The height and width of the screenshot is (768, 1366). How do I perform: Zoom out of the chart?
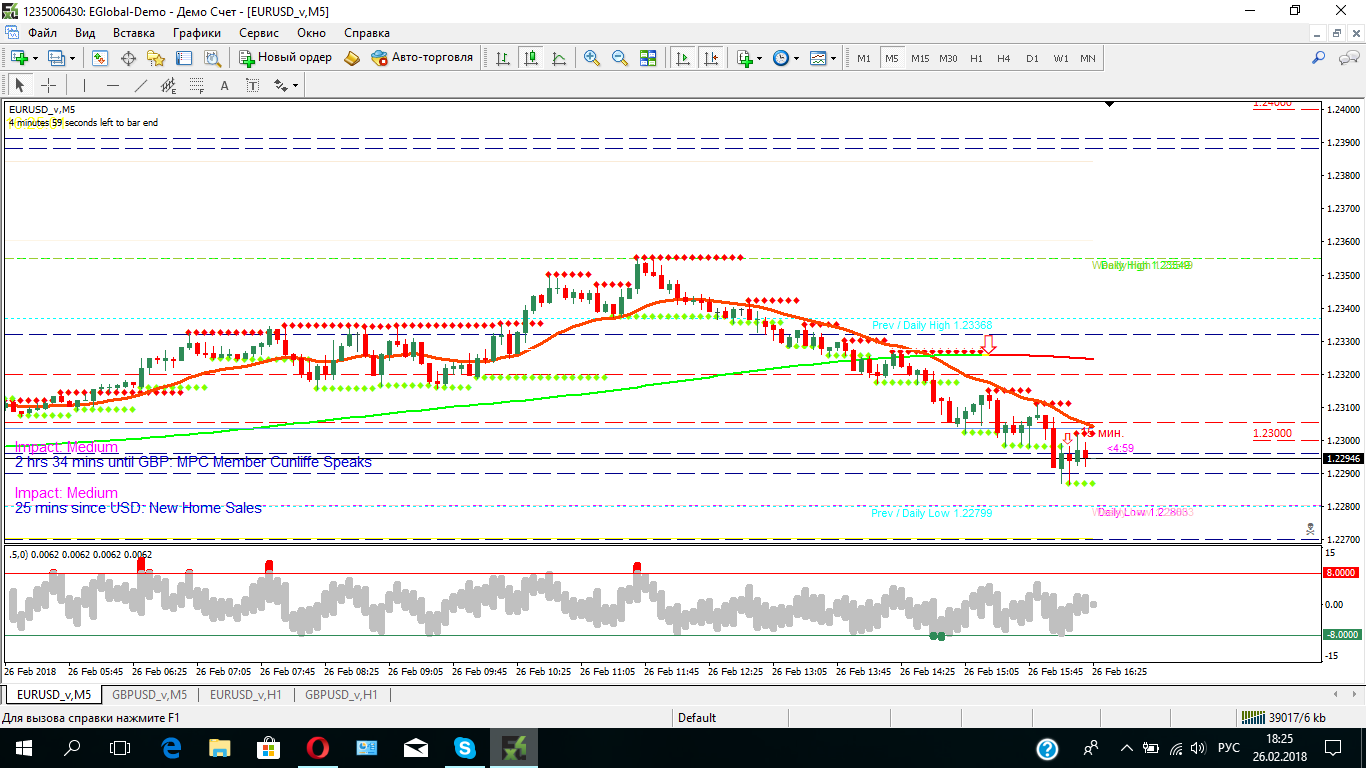point(620,58)
